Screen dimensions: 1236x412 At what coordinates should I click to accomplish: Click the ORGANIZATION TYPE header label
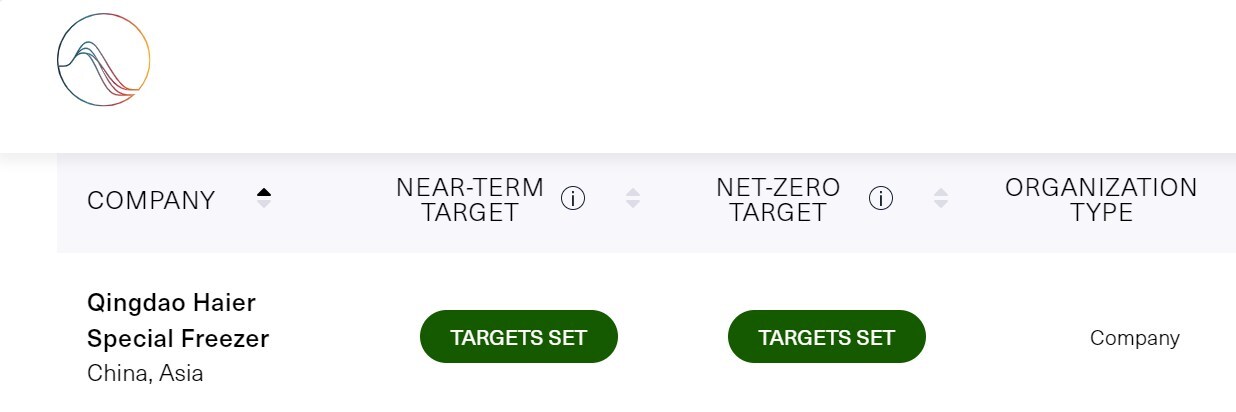pos(1100,200)
